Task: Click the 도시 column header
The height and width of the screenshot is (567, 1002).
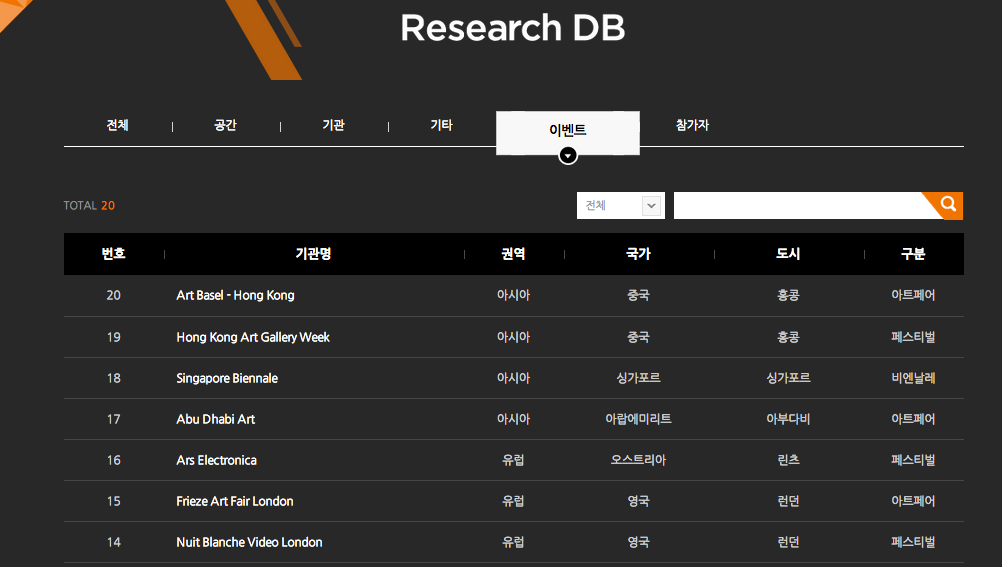Action: [789, 254]
